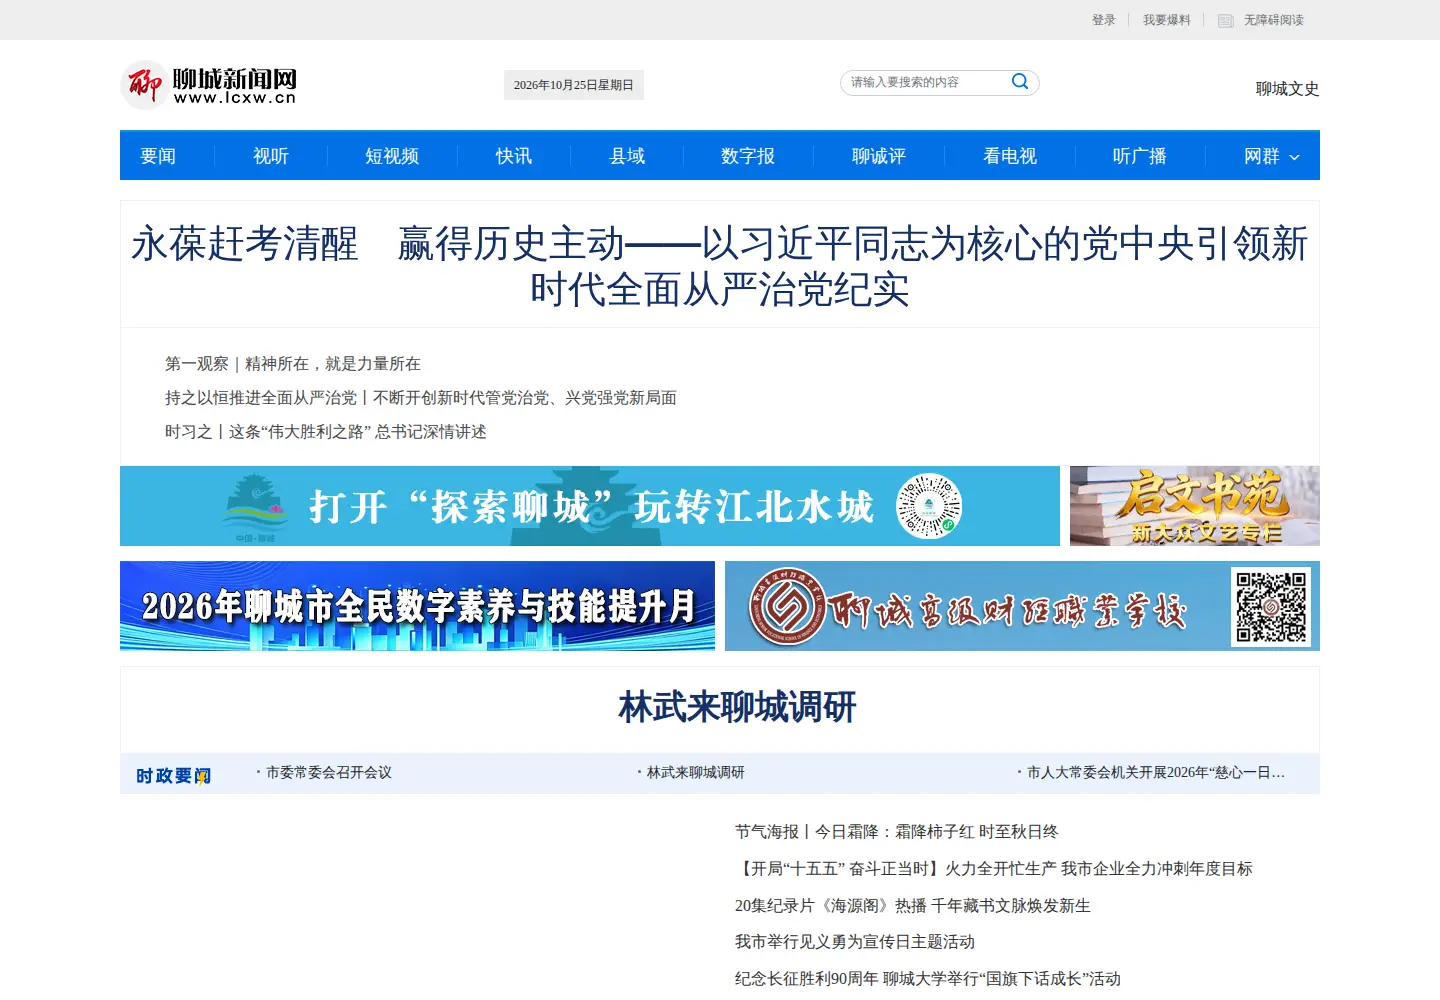Open 第一观察｜精神所在 article link
The height and width of the screenshot is (1000, 1440).
293,364
